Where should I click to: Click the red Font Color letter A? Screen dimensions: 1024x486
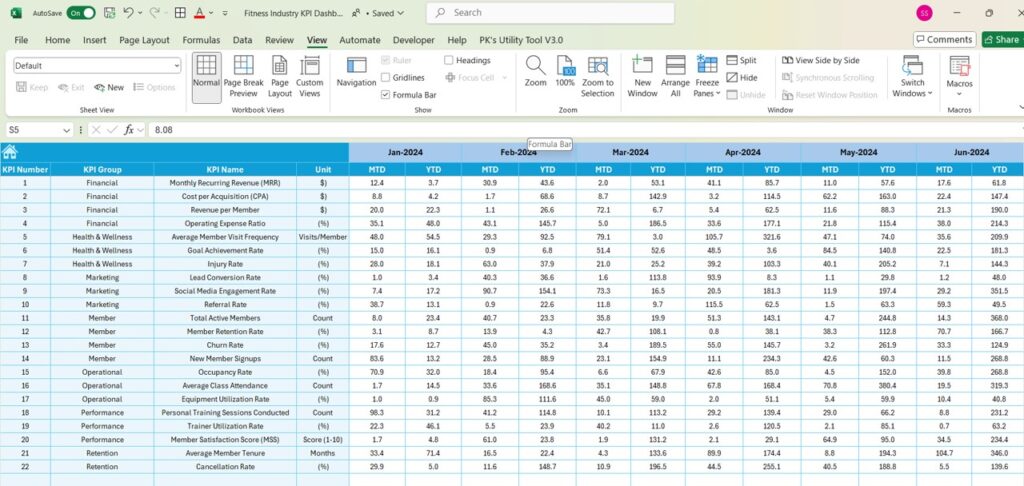199,12
